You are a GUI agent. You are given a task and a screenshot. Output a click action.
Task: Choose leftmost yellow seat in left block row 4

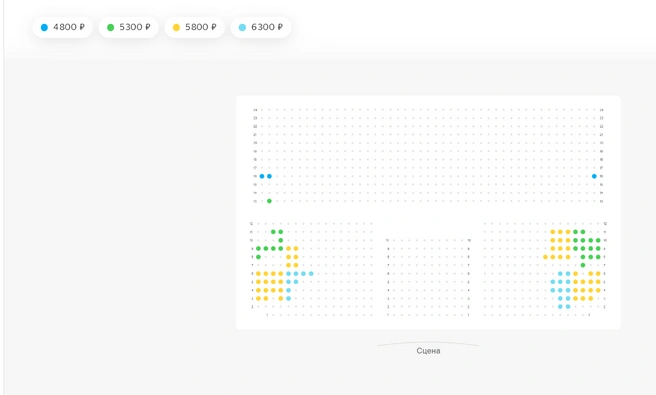point(258,290)
